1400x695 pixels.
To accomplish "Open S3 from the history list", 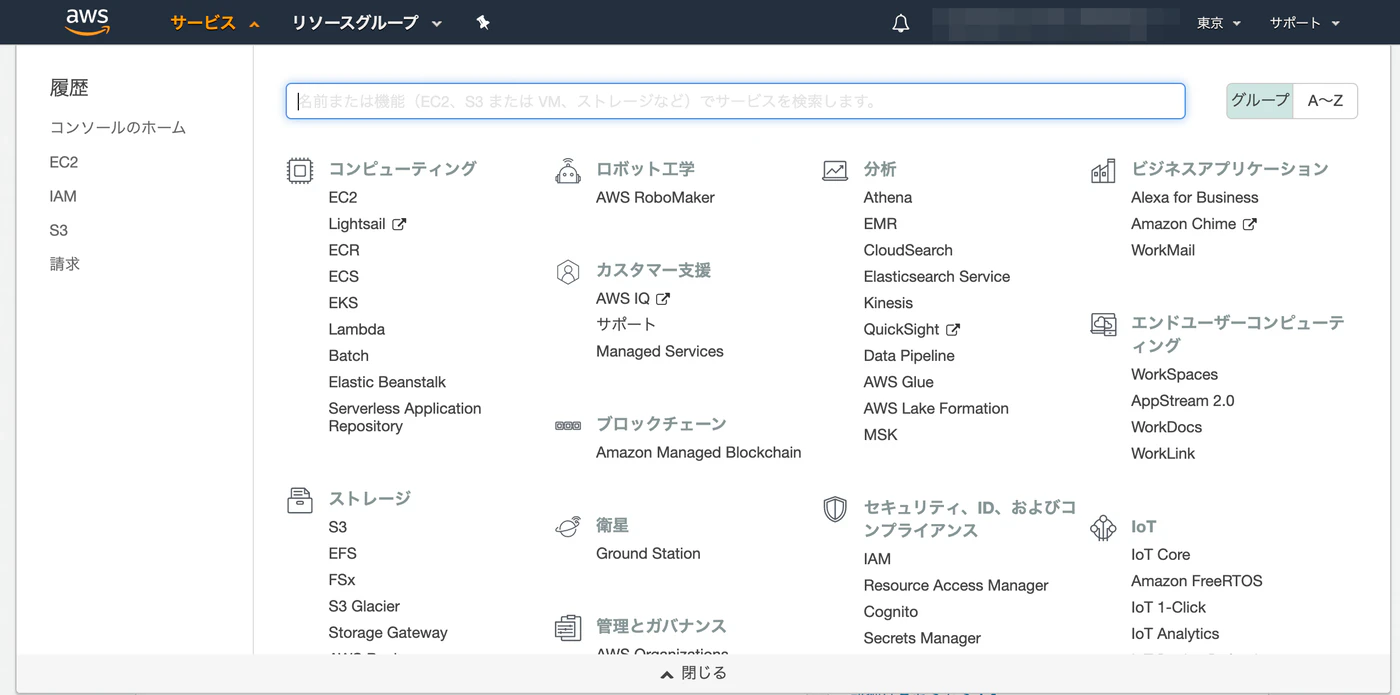I will point(59,230).
